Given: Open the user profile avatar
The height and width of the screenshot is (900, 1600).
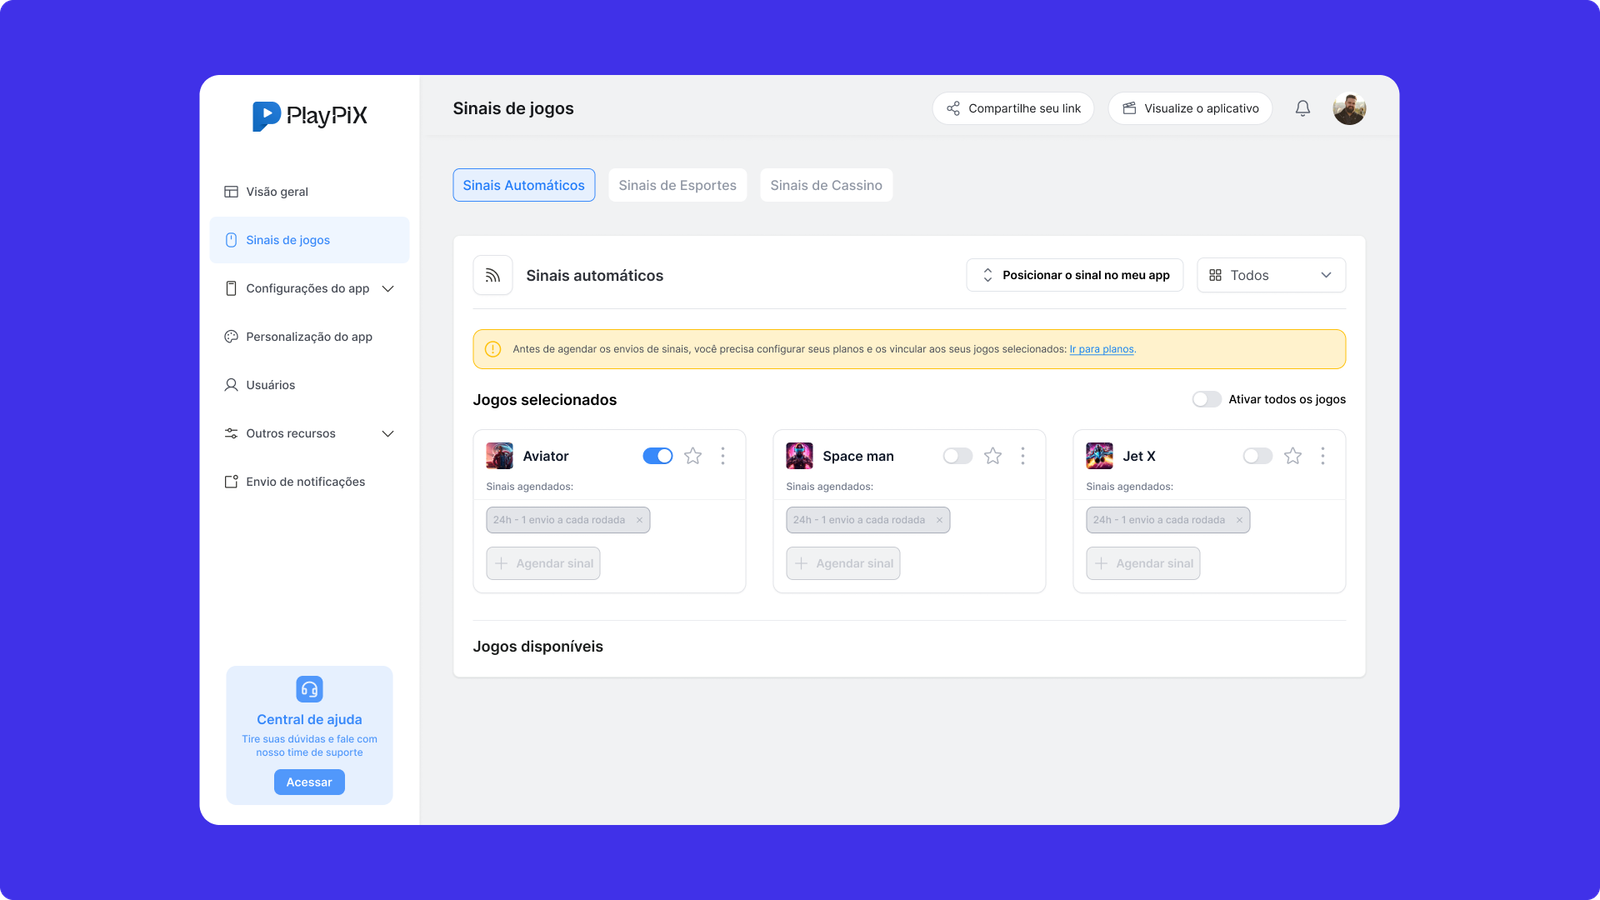Looking at the screenshot, I should [1349, 108].
